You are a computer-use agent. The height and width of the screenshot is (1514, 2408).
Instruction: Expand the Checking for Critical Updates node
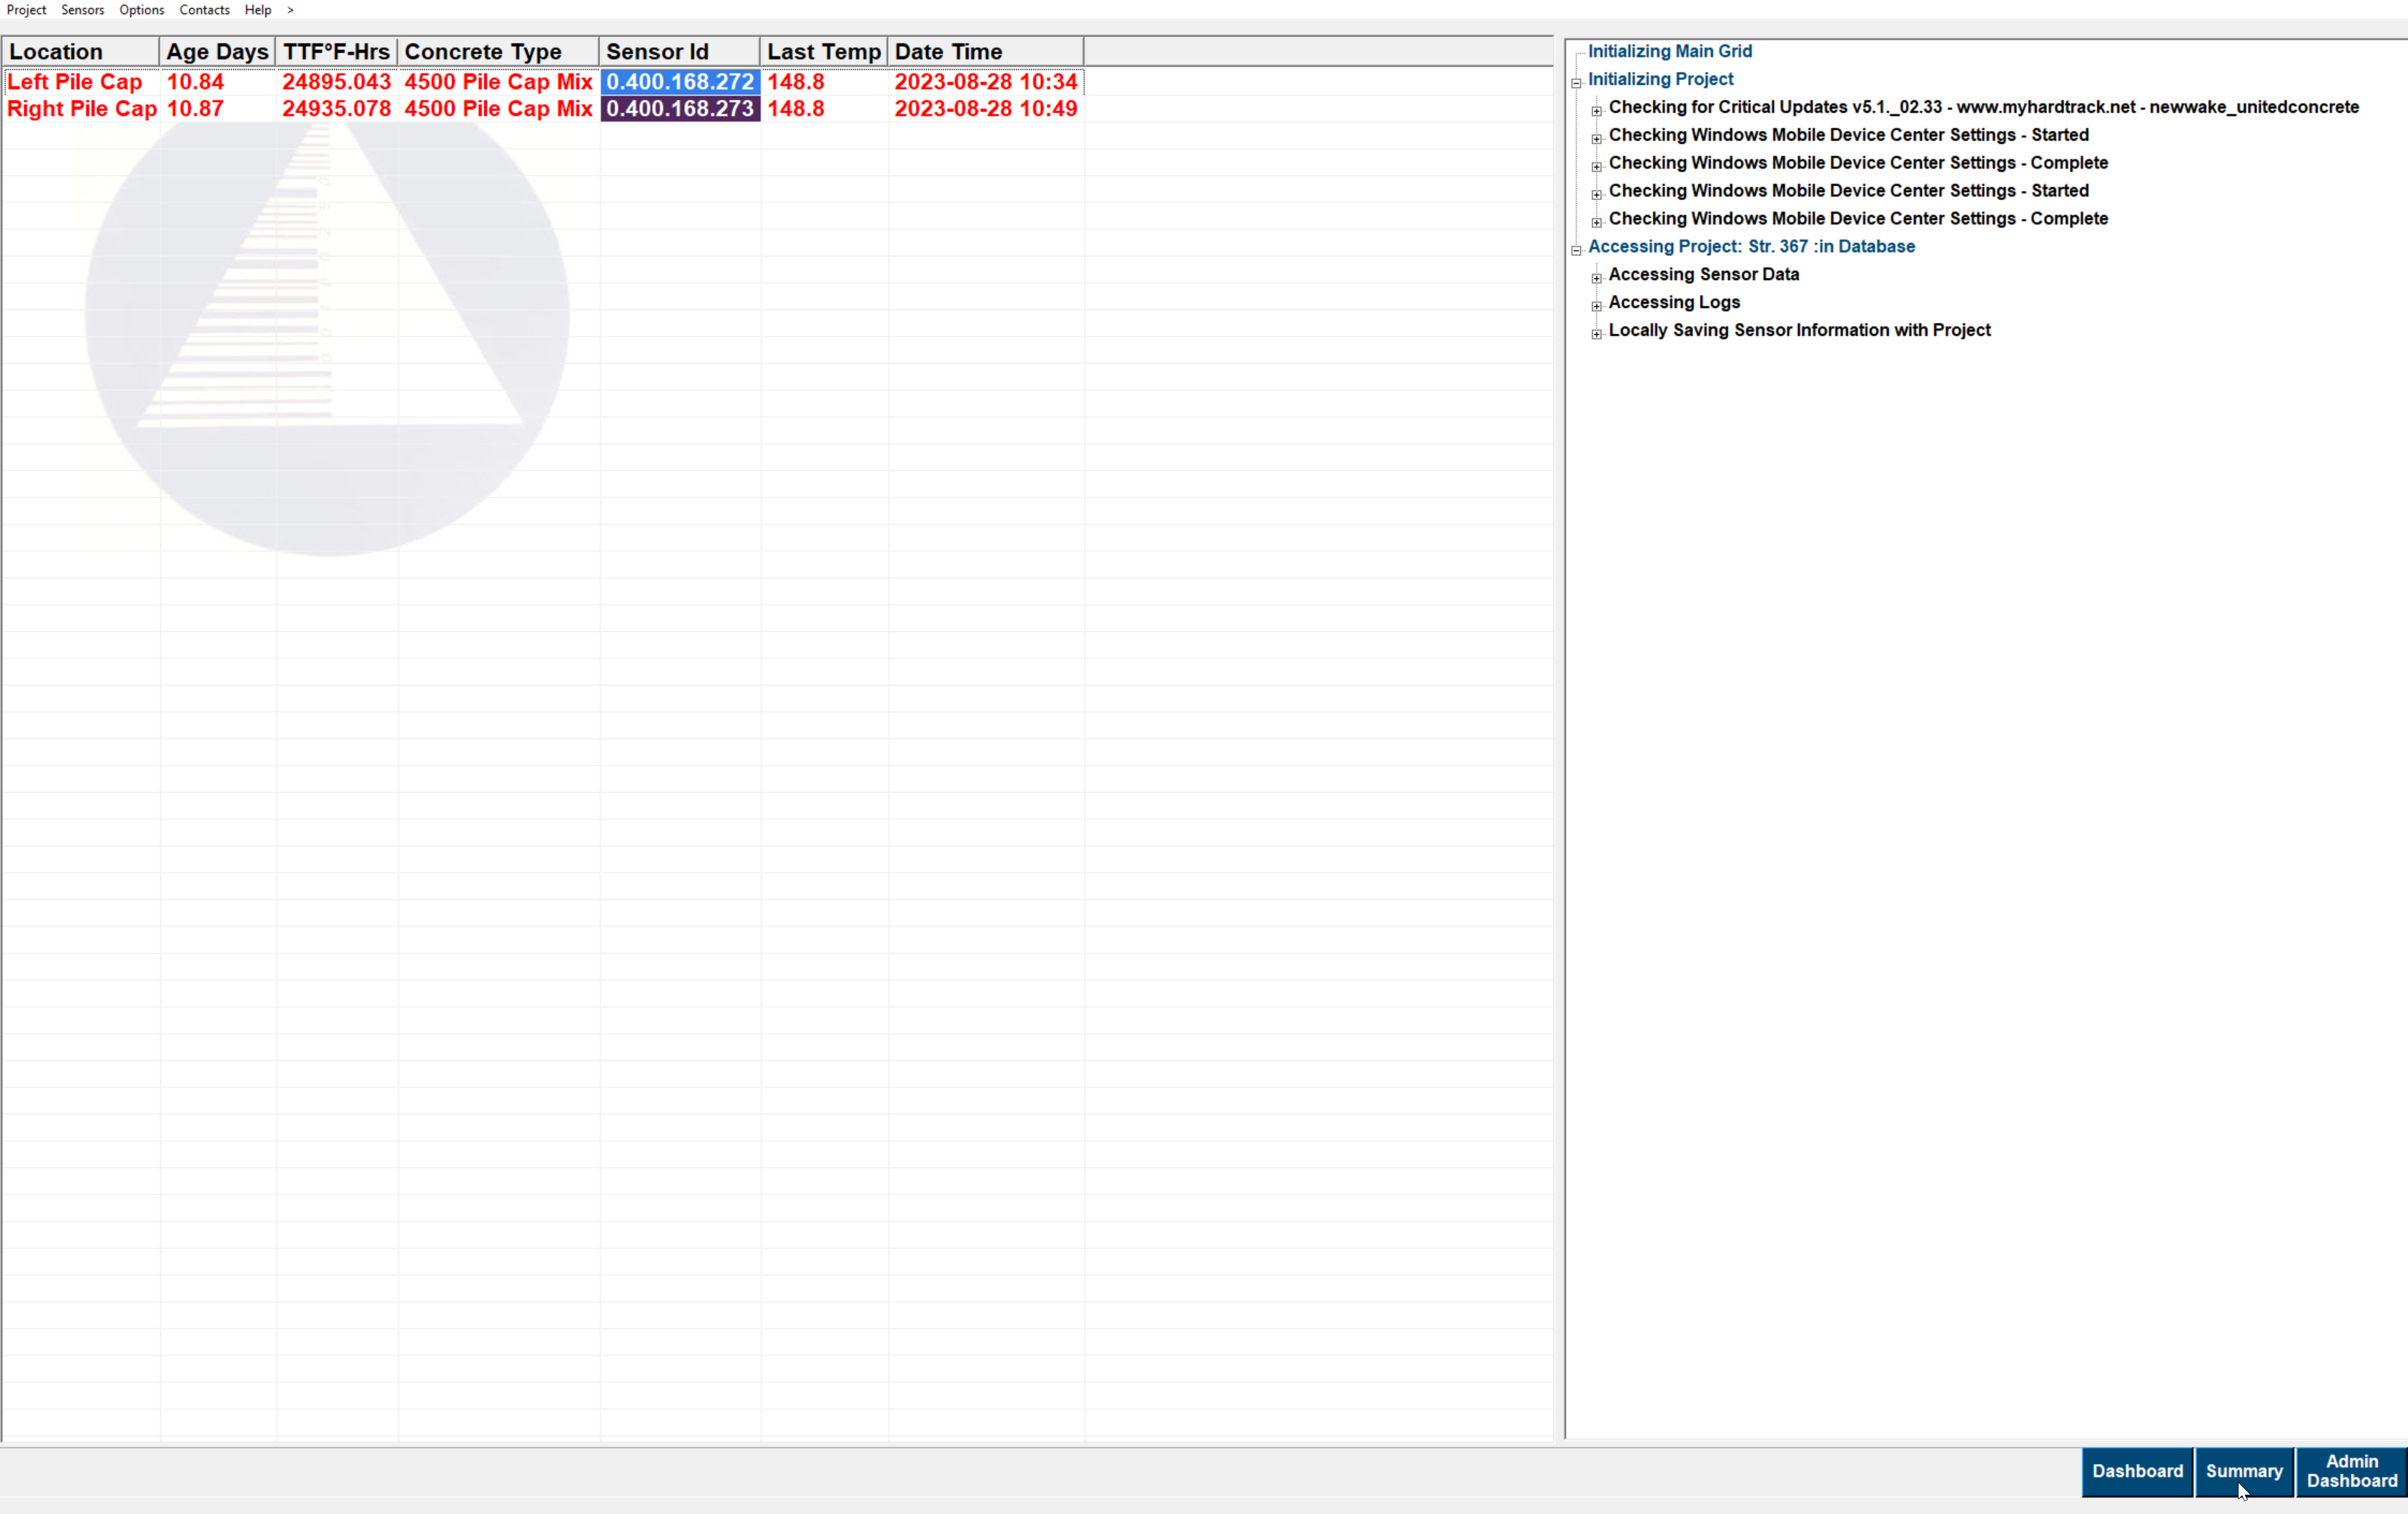[1596, 111]
